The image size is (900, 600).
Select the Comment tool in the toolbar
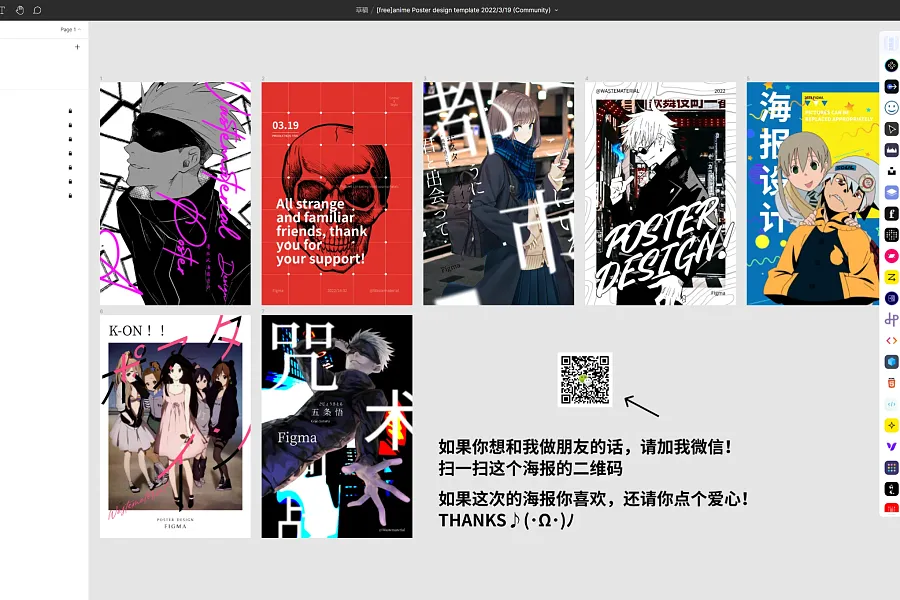point(37,10)
